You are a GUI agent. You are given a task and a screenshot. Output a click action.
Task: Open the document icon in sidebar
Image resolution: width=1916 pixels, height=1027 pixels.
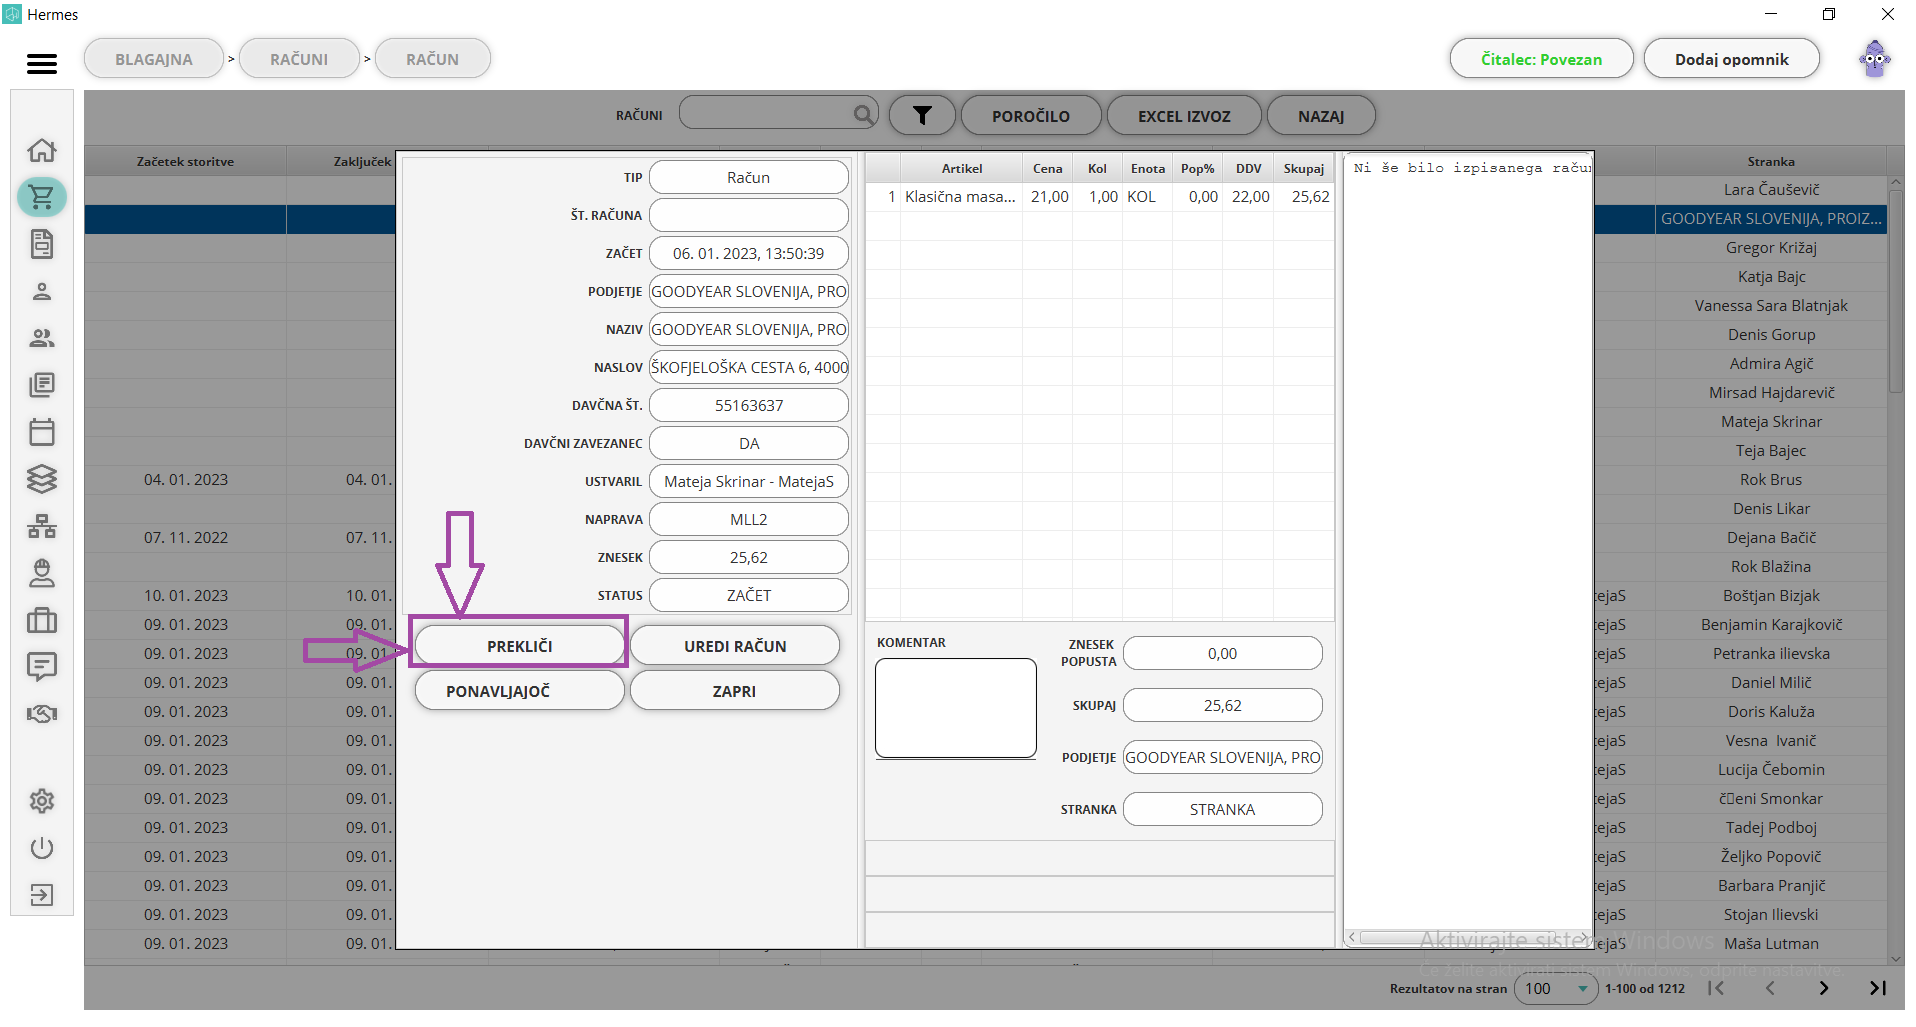[x=42, y=244]
